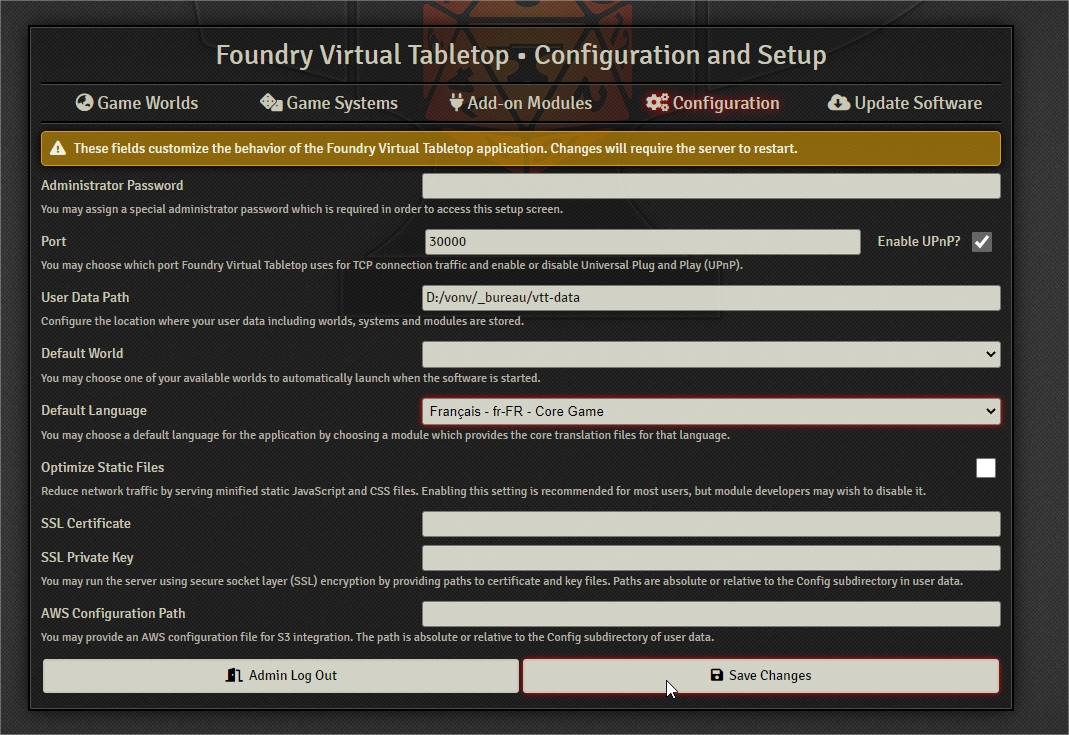Click the warning triangle icon in the yellow banner
This screenshot has height=735, width=1069.
point(58,149)
